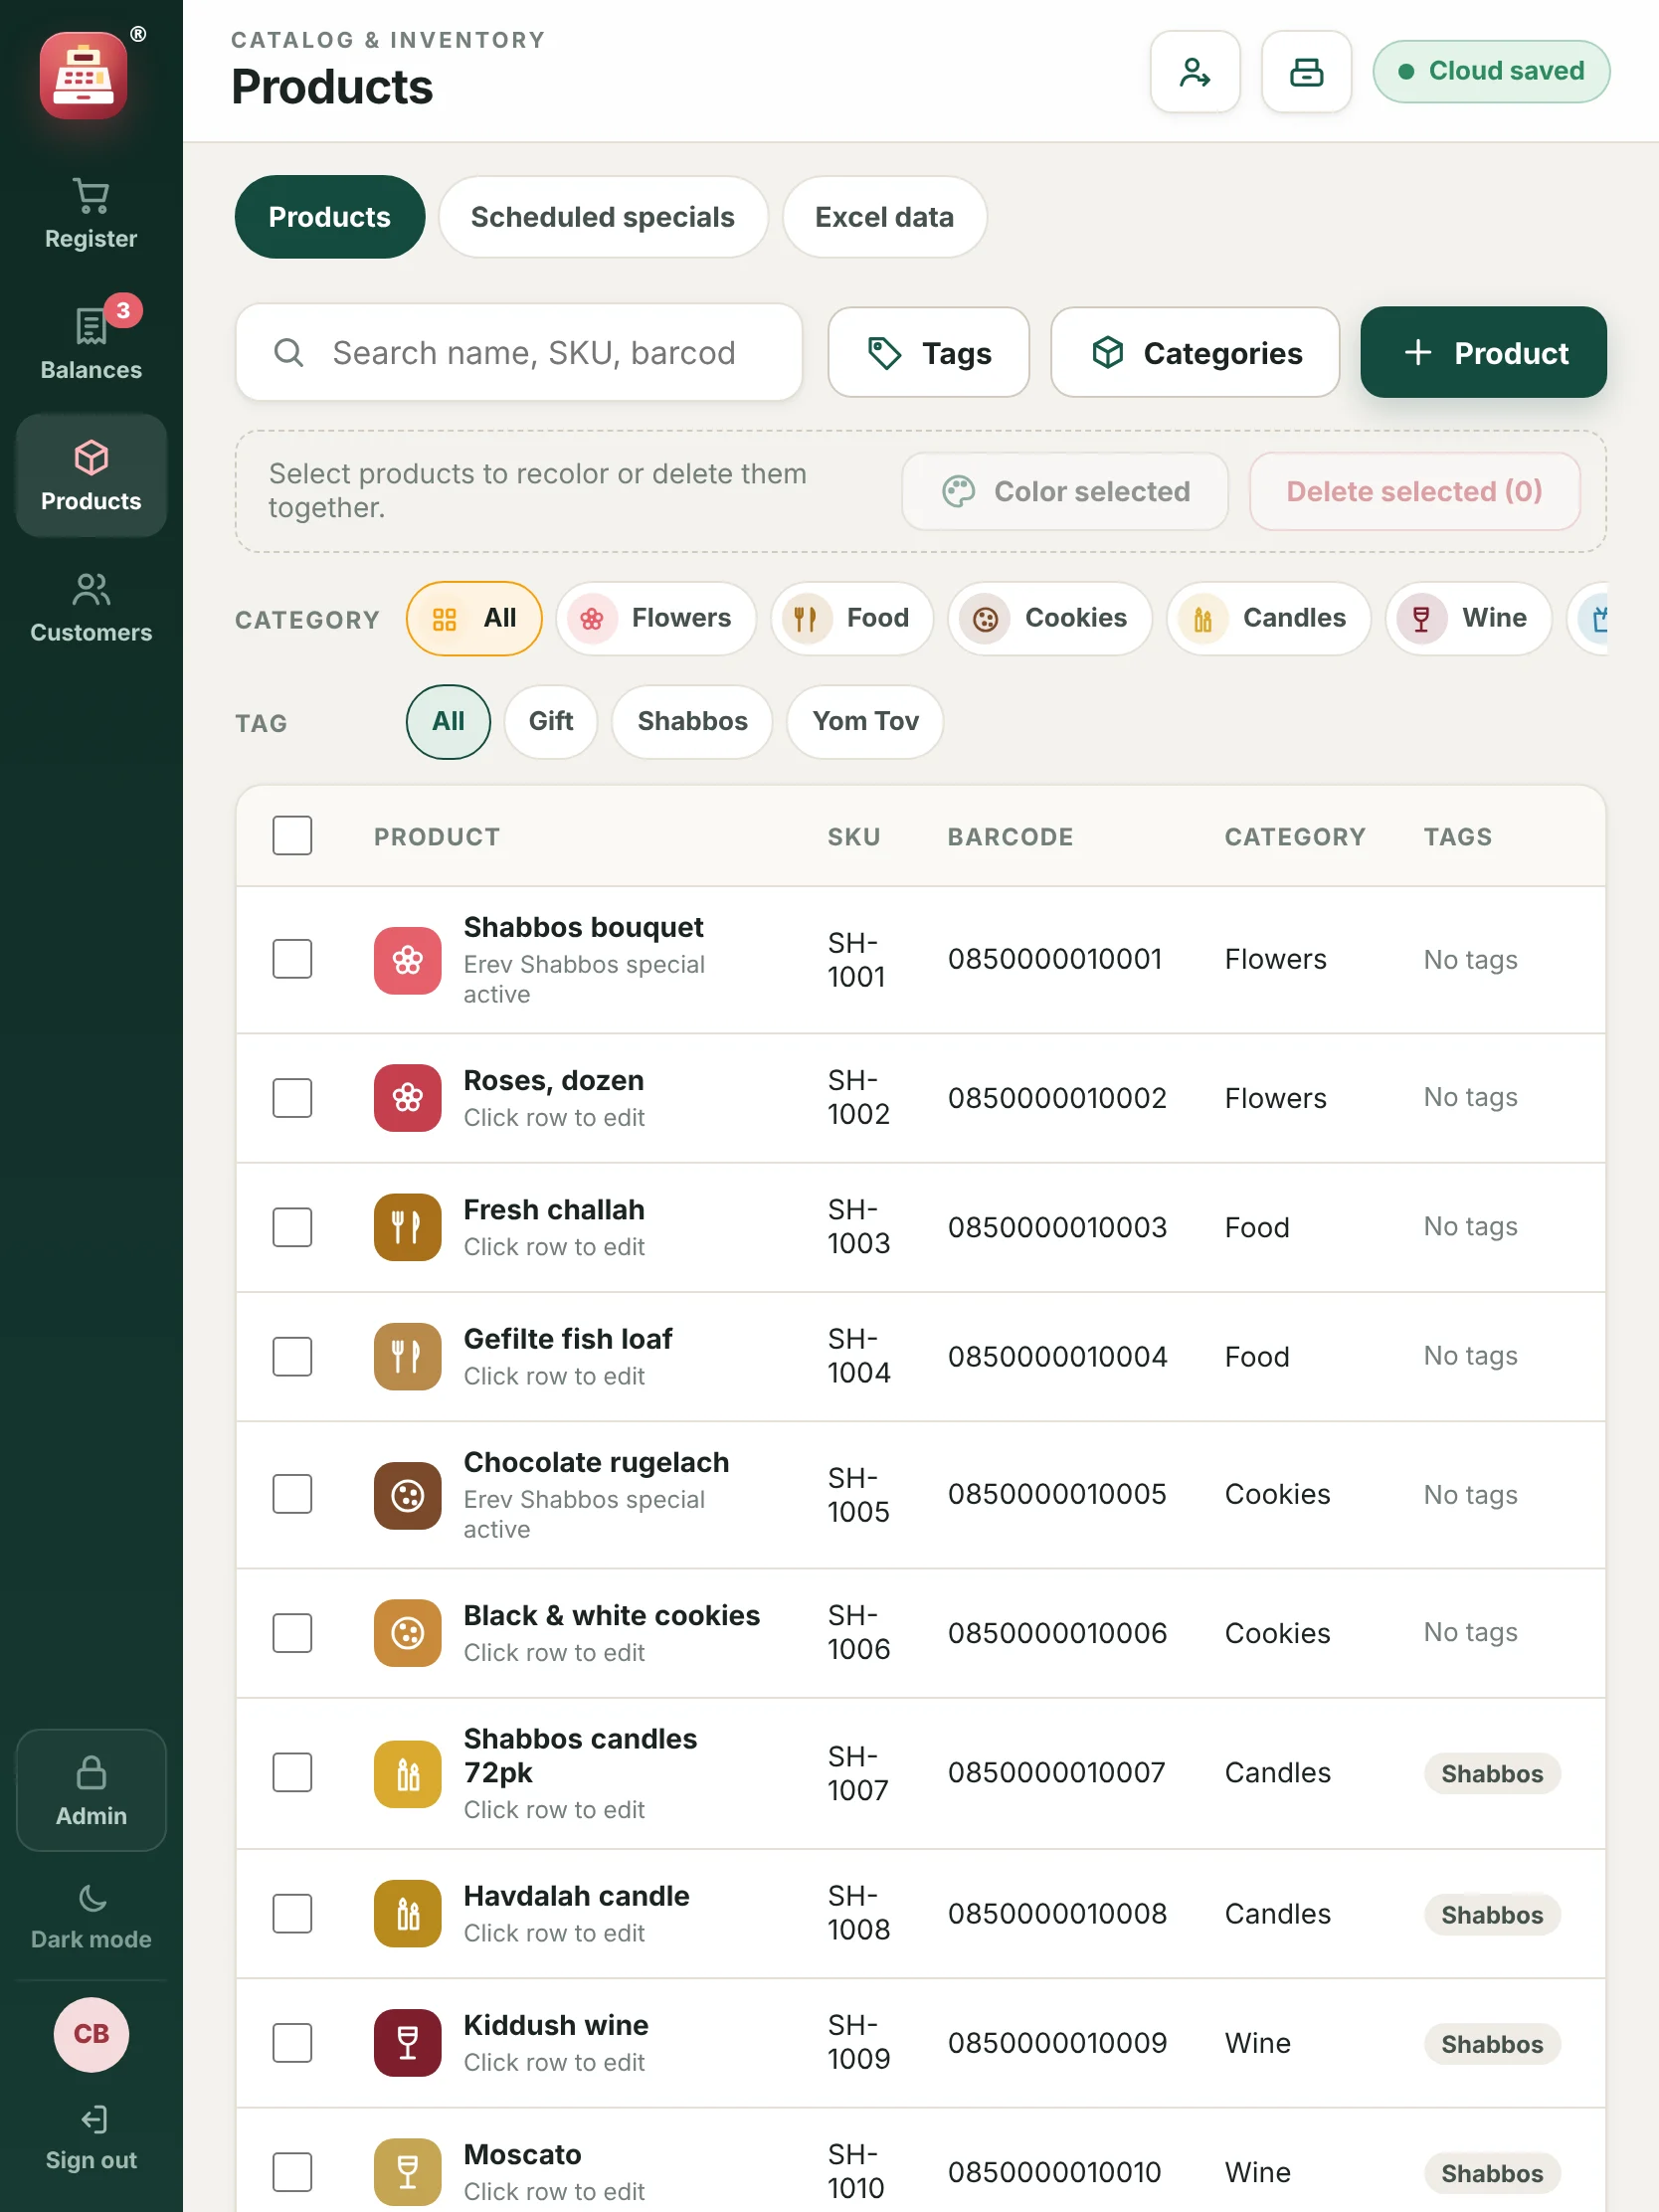Check the Shabbos bouquet row checkbox
Image resolution: width=1659 pixels, height=2212 pixels.
click(292, 959)
